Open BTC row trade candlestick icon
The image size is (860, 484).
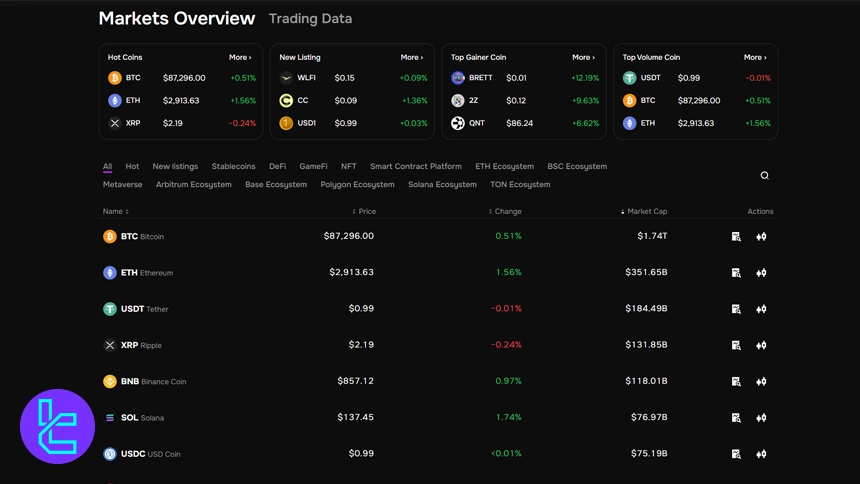coord(761,237)
